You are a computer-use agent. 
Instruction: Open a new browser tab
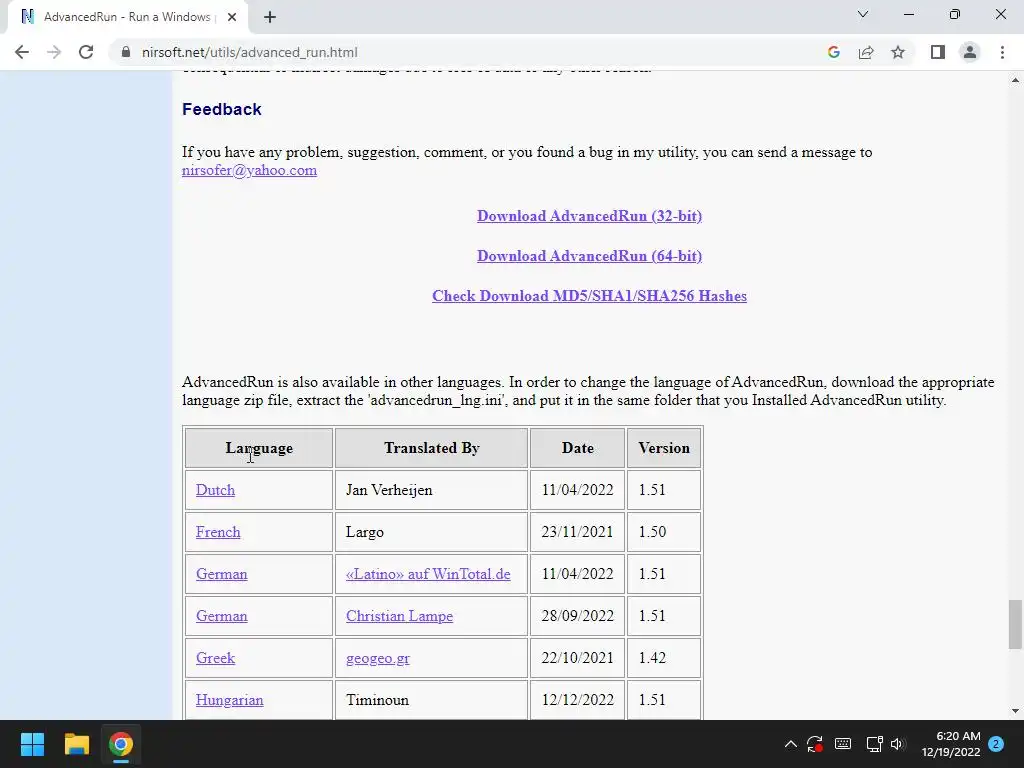[x=270, y=17]
